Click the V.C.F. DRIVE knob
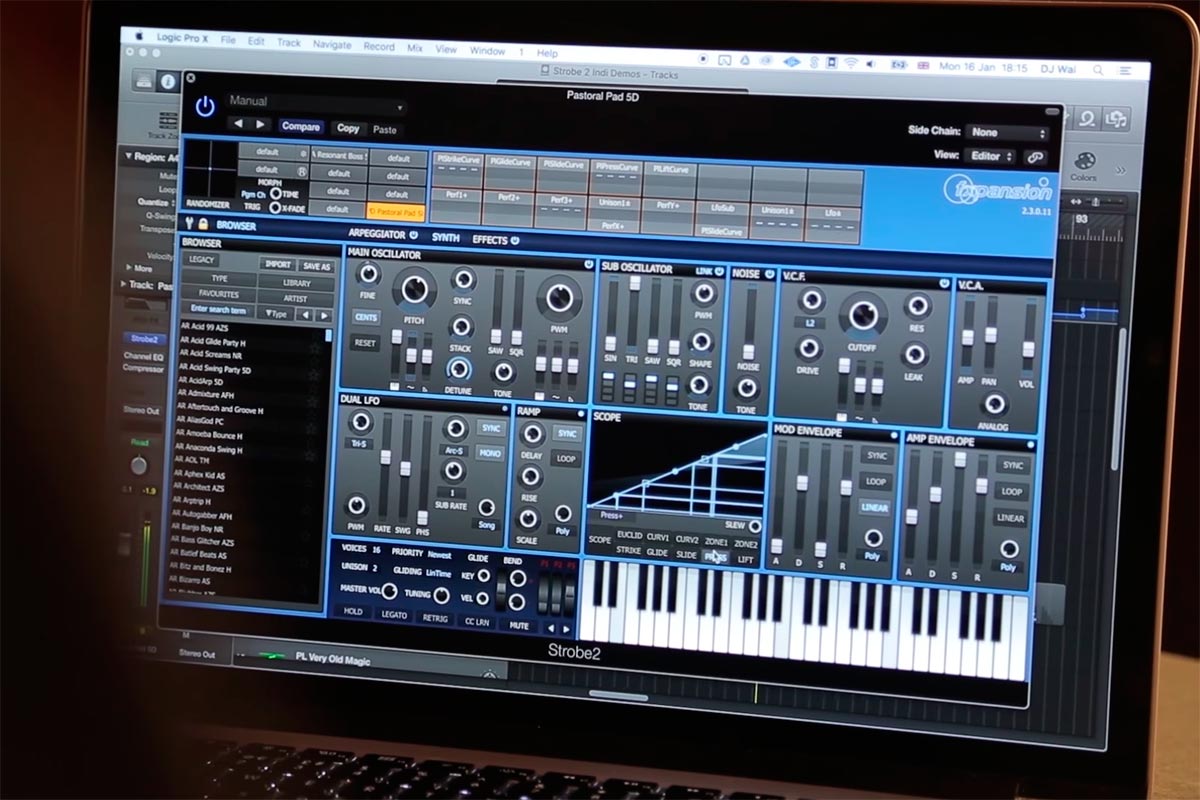The image size is (1200, 800). (x=809, y=347)
